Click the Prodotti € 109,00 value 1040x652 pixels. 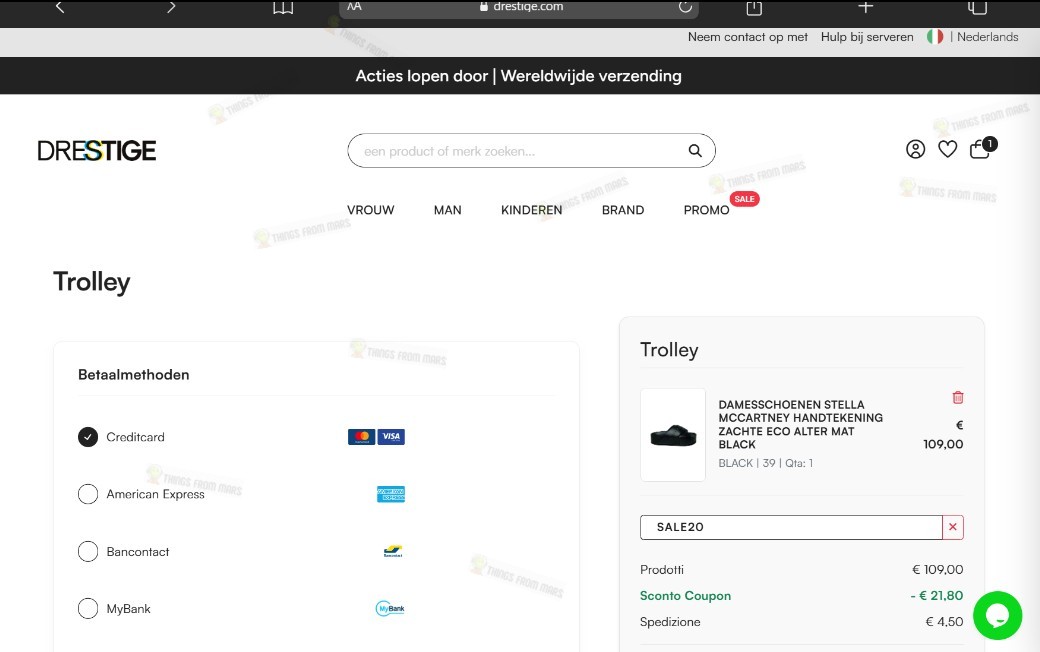point(937,570)
